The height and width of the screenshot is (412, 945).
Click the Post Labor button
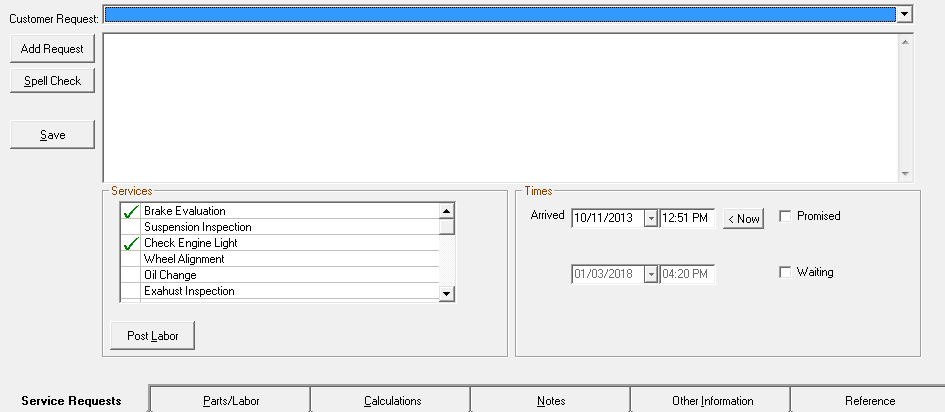[x=152, y=336]
